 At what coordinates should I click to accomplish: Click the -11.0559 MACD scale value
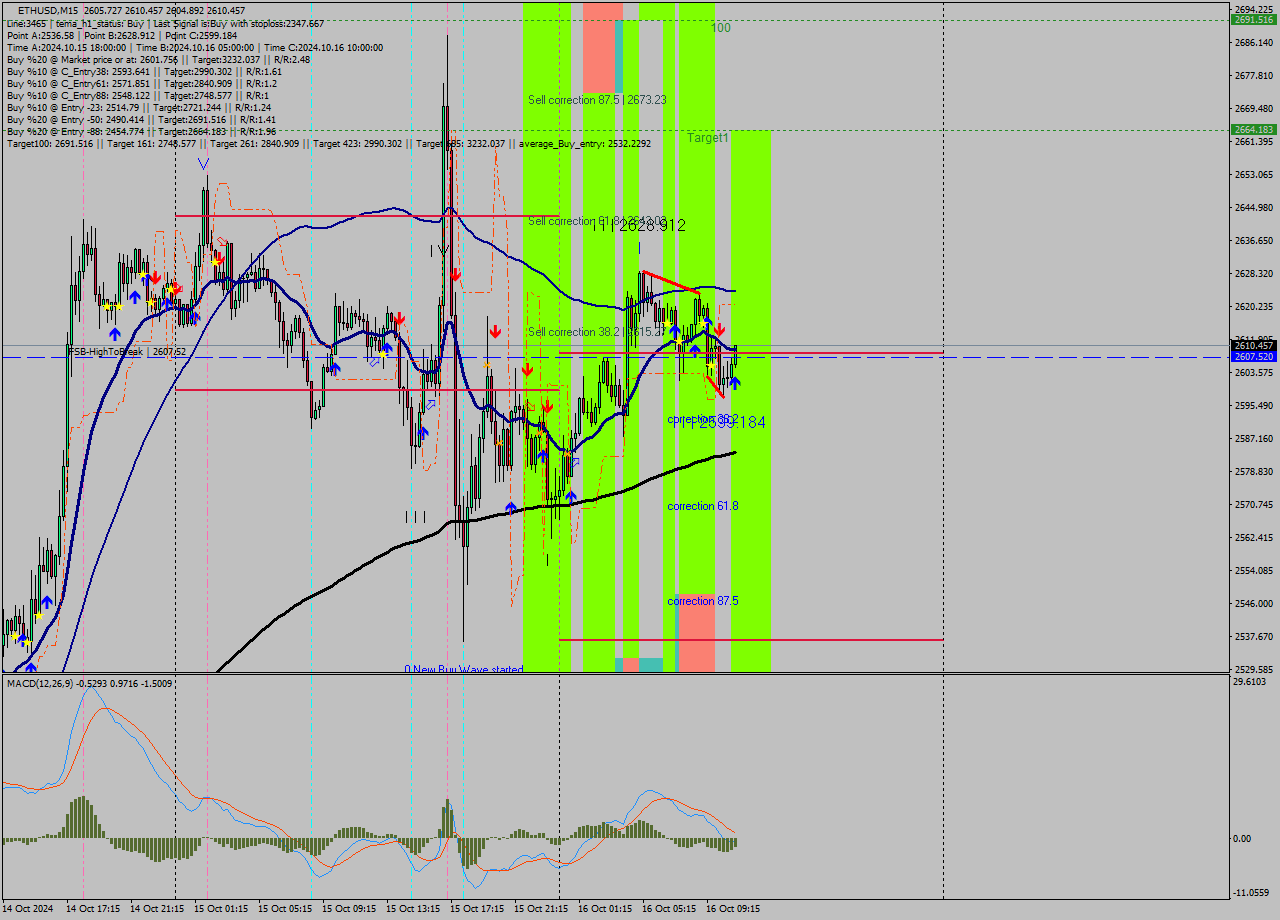[1251, 895]
